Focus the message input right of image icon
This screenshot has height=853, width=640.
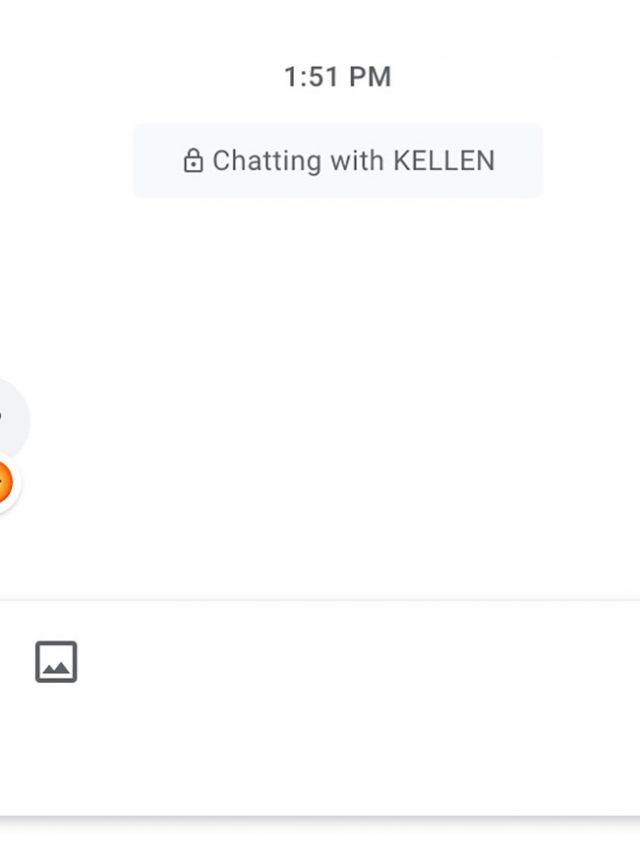350,662
